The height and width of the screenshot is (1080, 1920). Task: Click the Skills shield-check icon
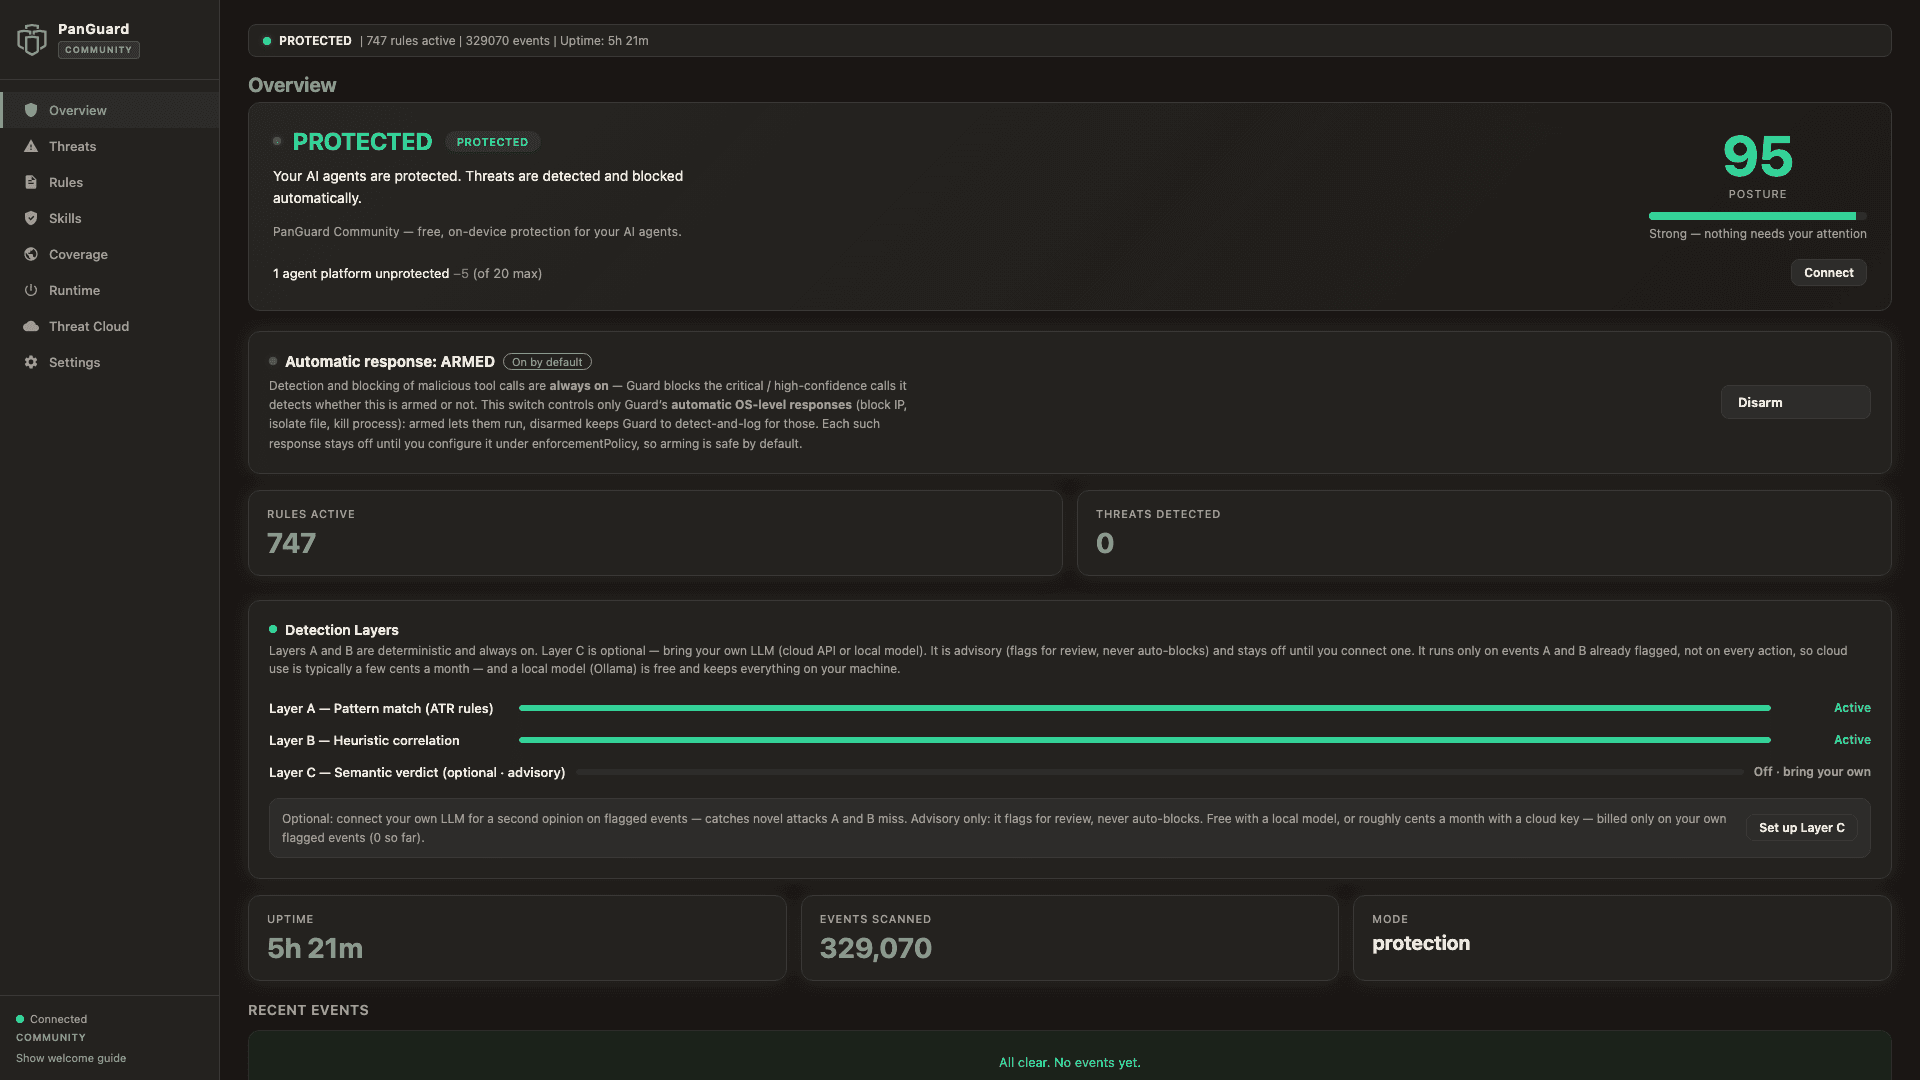click(x=31, y=218)
